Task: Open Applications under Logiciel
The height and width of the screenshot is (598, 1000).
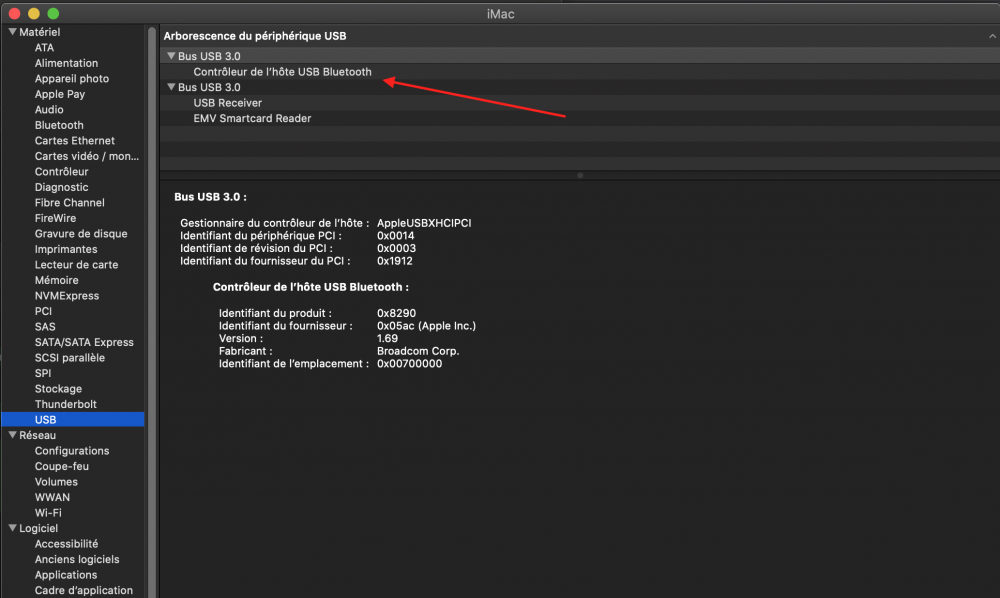Action: click(x=66, y=575)
